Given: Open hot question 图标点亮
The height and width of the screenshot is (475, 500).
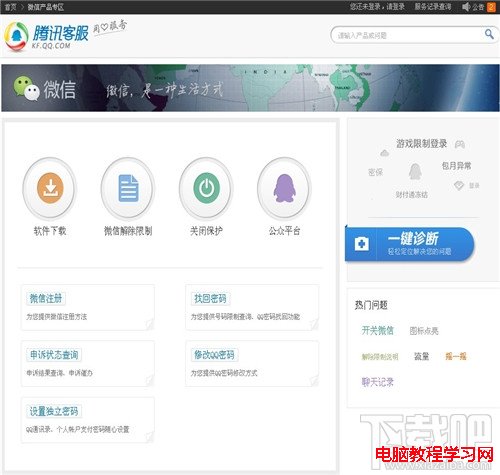Looking at the screenshot, I should (x=424, y=331).
